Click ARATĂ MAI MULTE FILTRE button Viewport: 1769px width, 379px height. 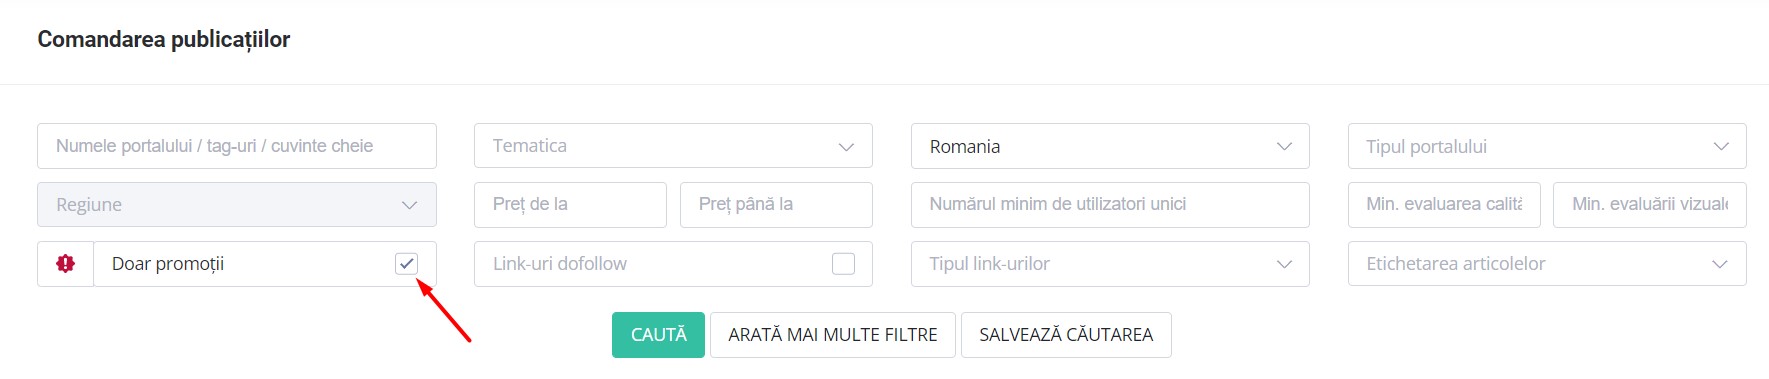[x=833, y=335]
